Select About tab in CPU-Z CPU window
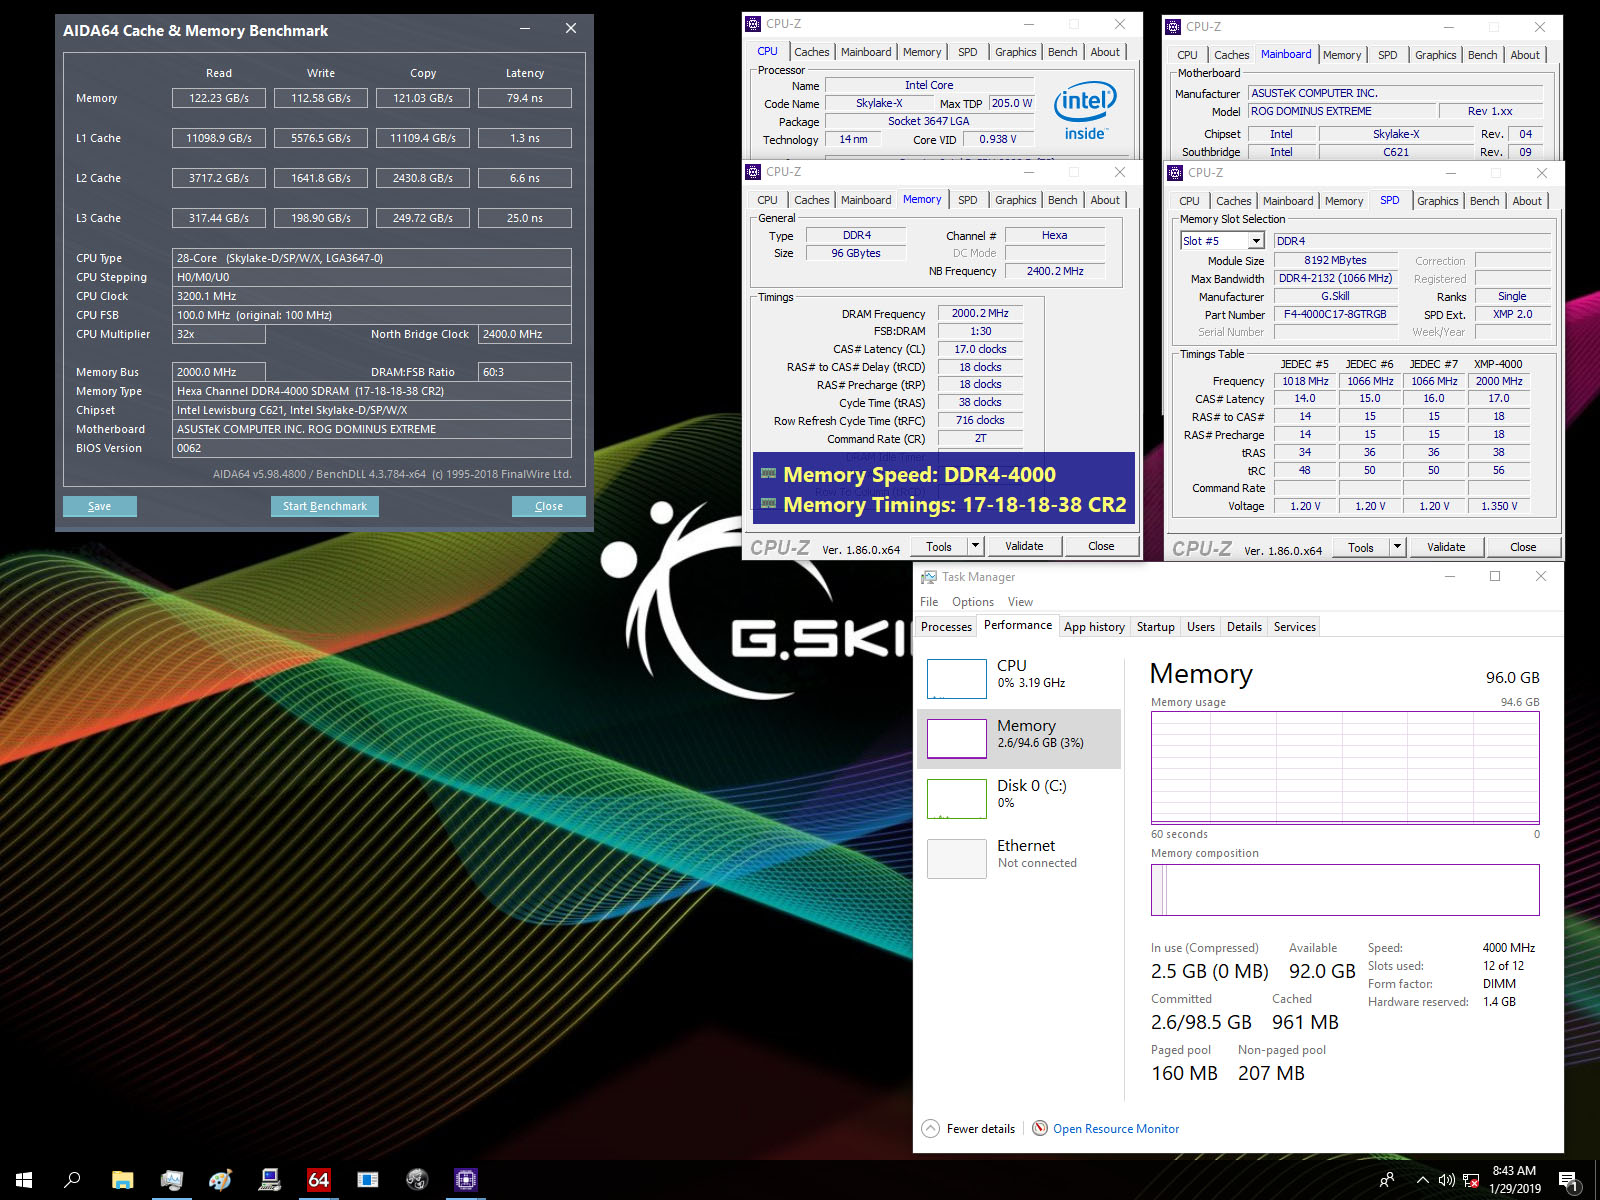1600x1200 pixels. coord(1105,52)
